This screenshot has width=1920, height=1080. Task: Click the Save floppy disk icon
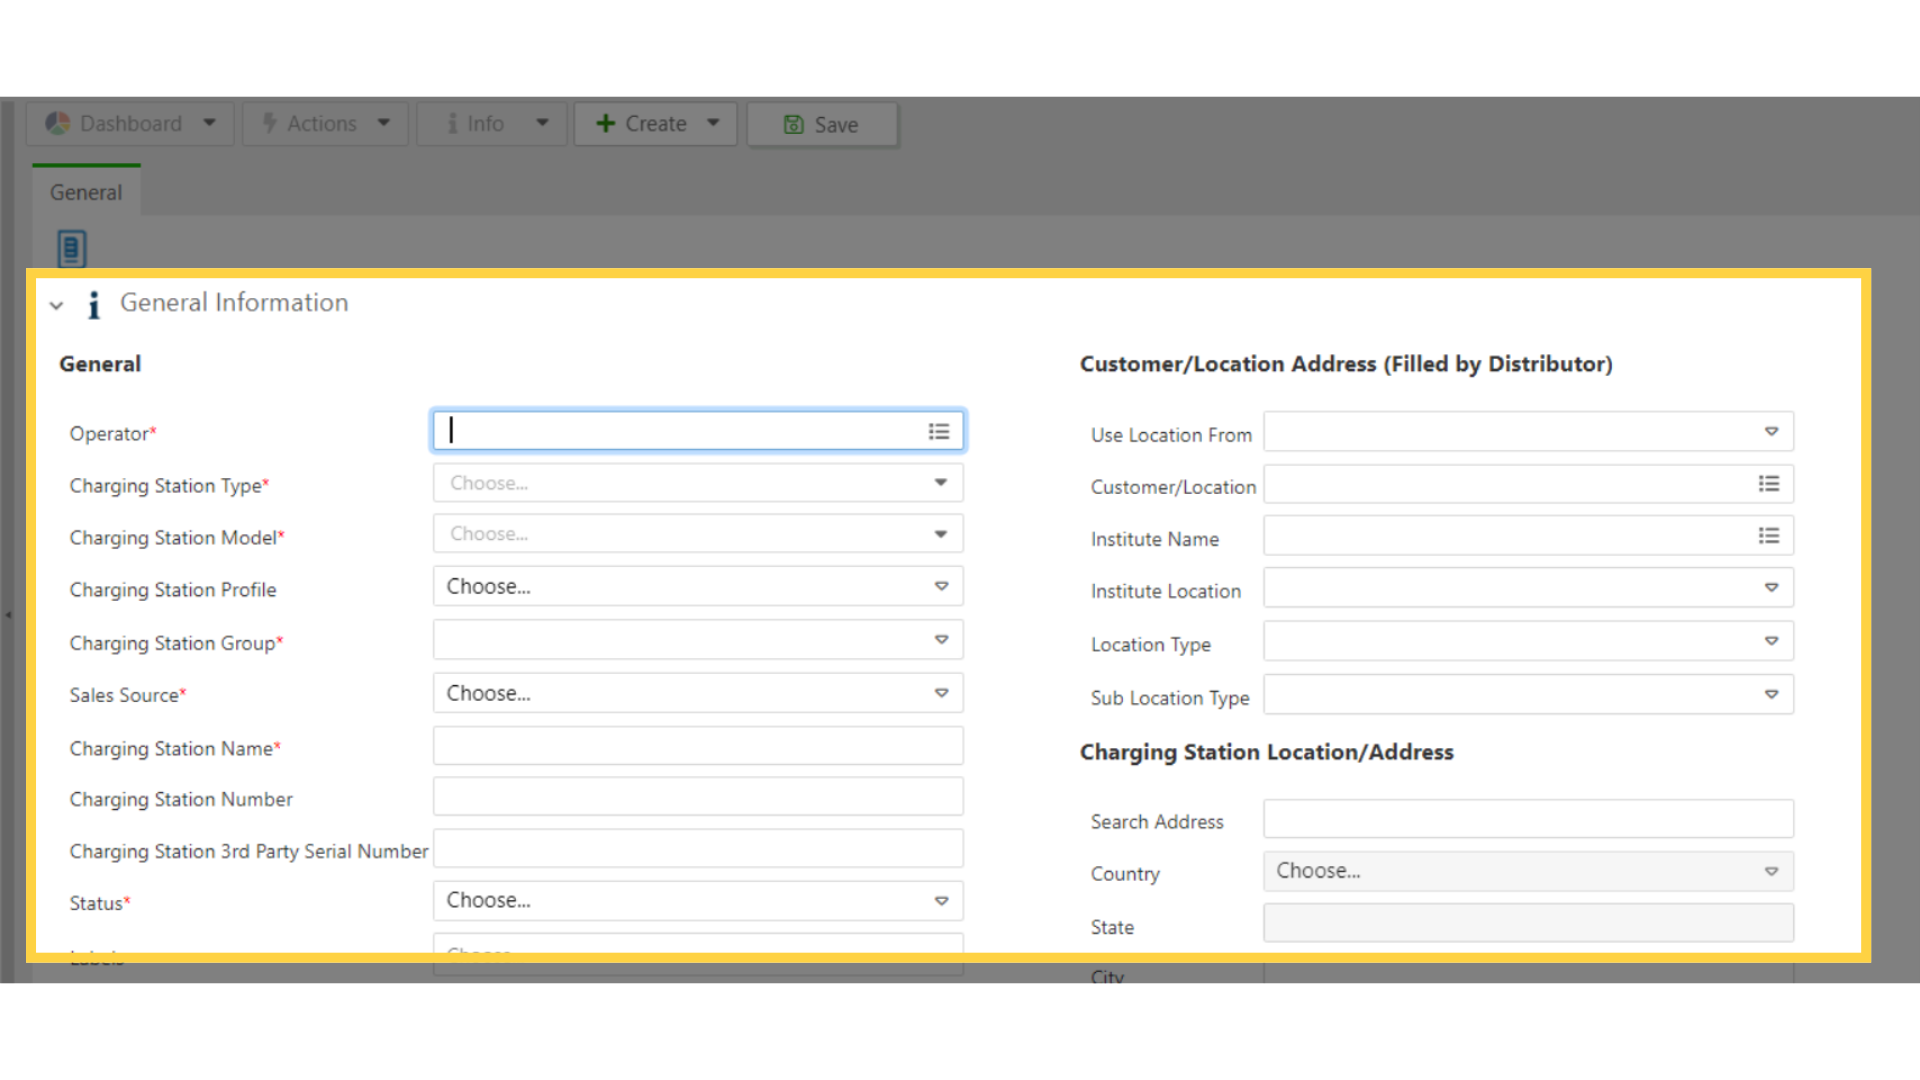click(794, 125)
